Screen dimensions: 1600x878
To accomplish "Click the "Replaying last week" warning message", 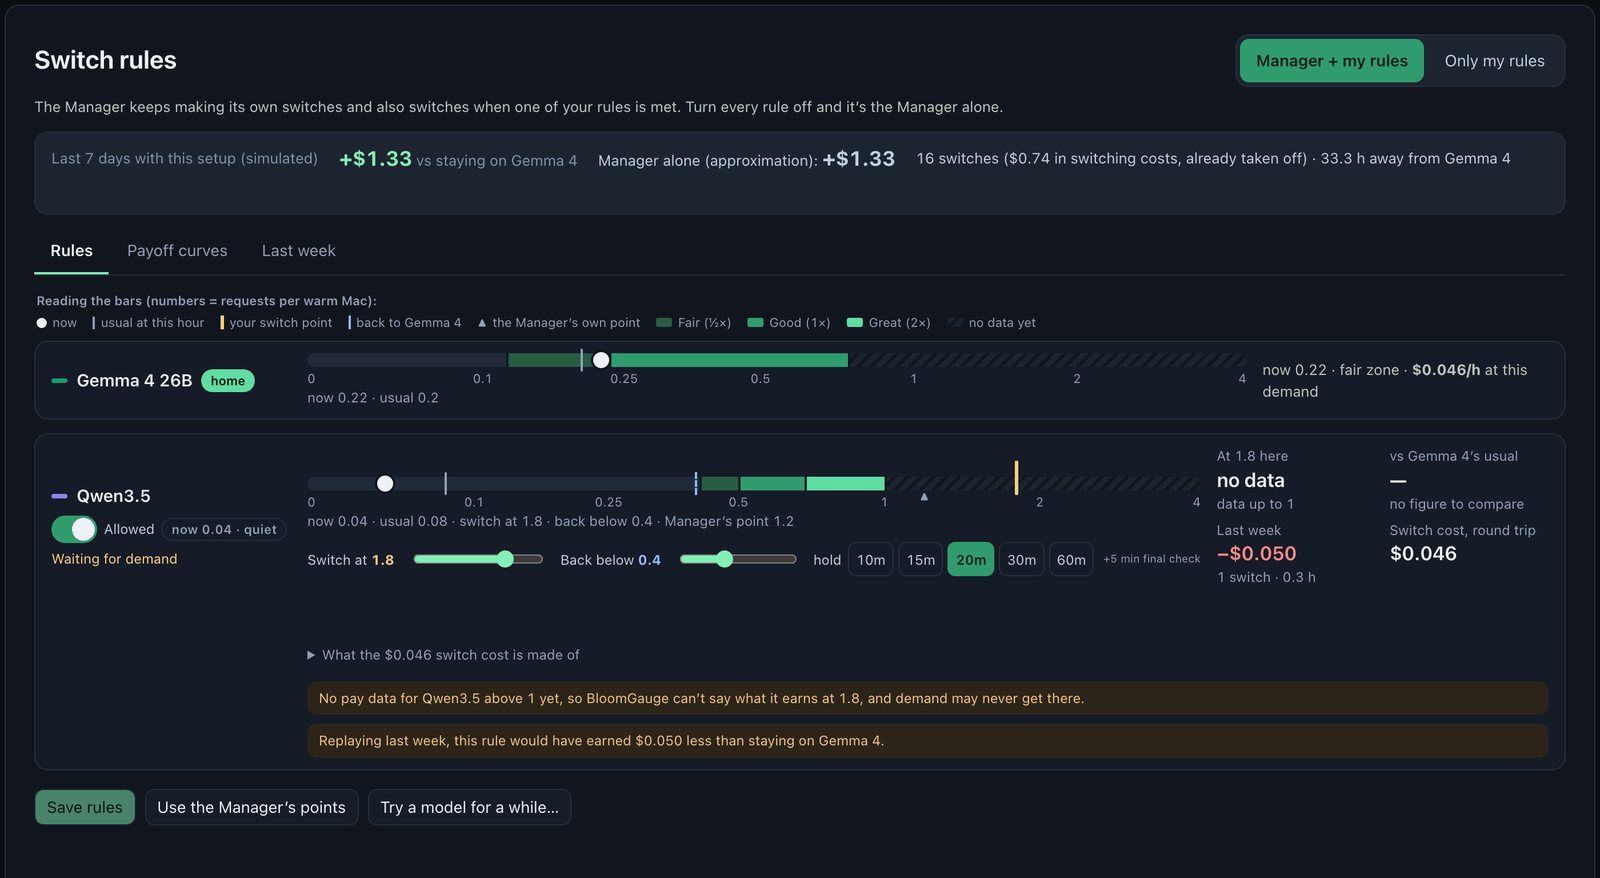I will pyautogui.click(x=927, y=741).
